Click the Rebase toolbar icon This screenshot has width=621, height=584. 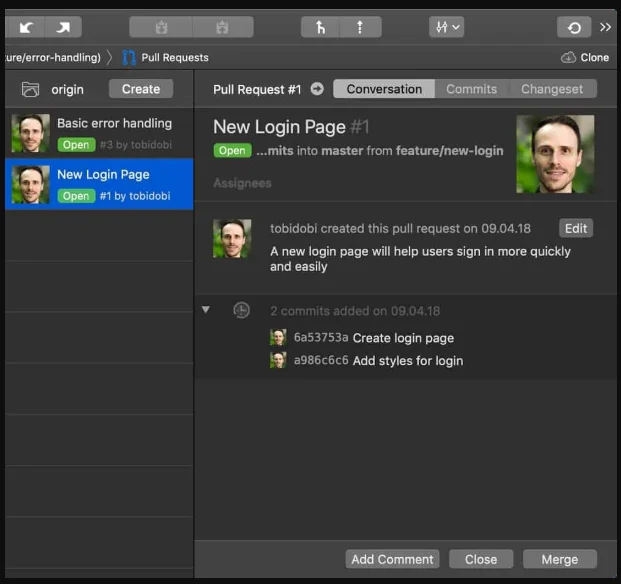click(x=360, y=27)
